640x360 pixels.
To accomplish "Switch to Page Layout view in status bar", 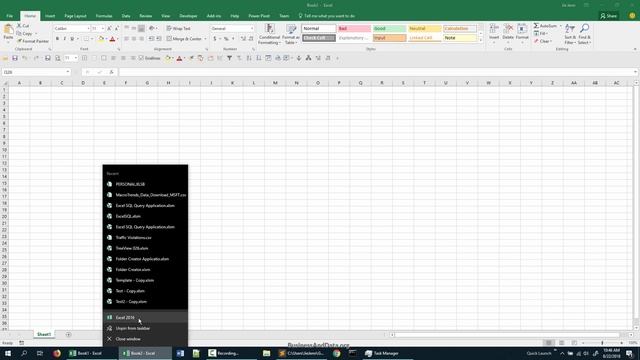I will pyautogui.click(x=561, y=343).
